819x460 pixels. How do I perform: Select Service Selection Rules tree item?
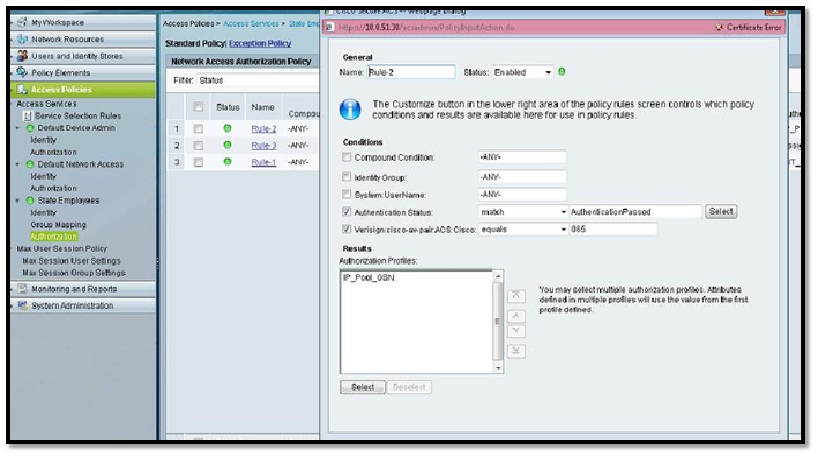point(78,116)
